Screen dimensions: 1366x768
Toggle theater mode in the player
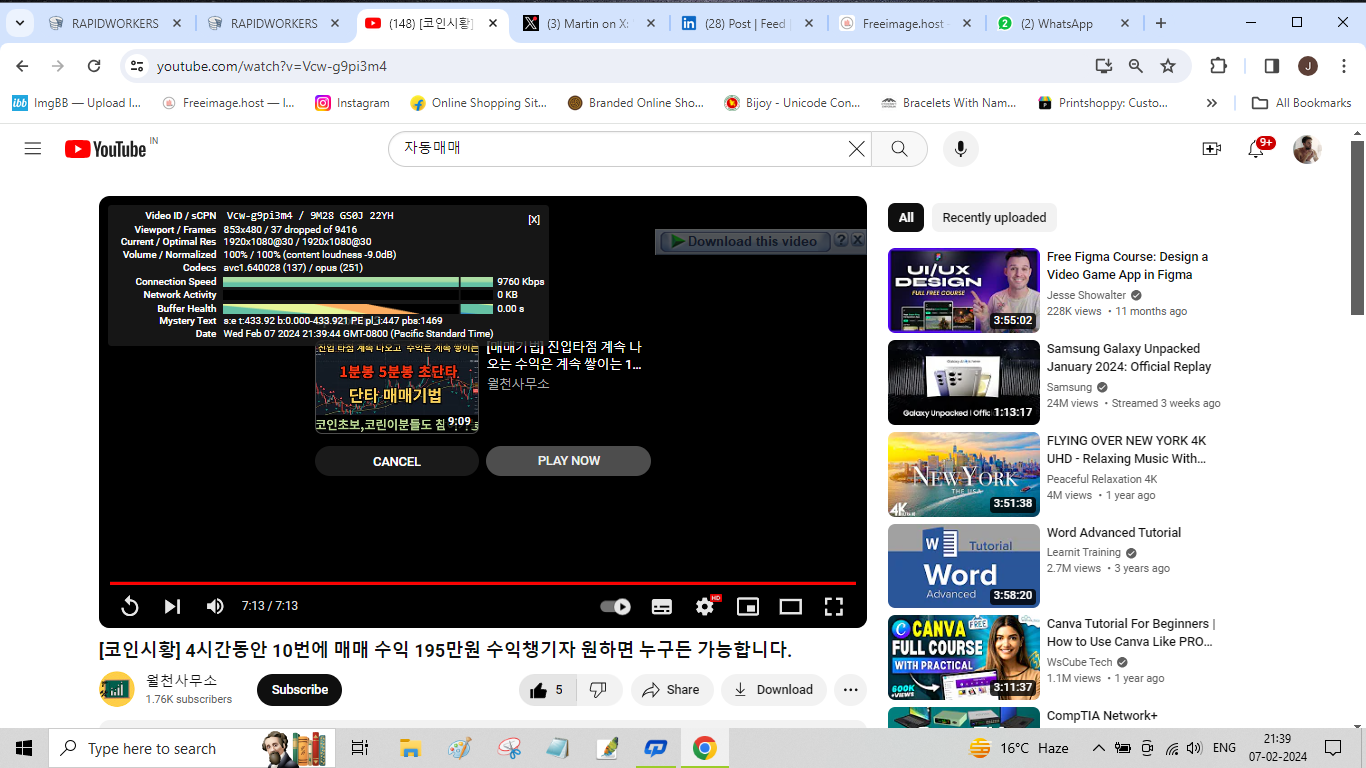(x=791, y=606)
